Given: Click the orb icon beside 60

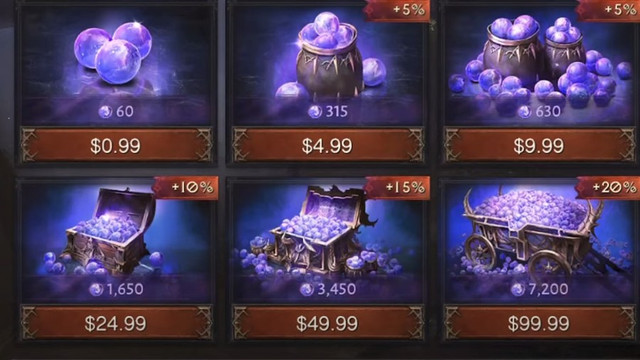Looking at the screenshot, I should pos(105,111).
